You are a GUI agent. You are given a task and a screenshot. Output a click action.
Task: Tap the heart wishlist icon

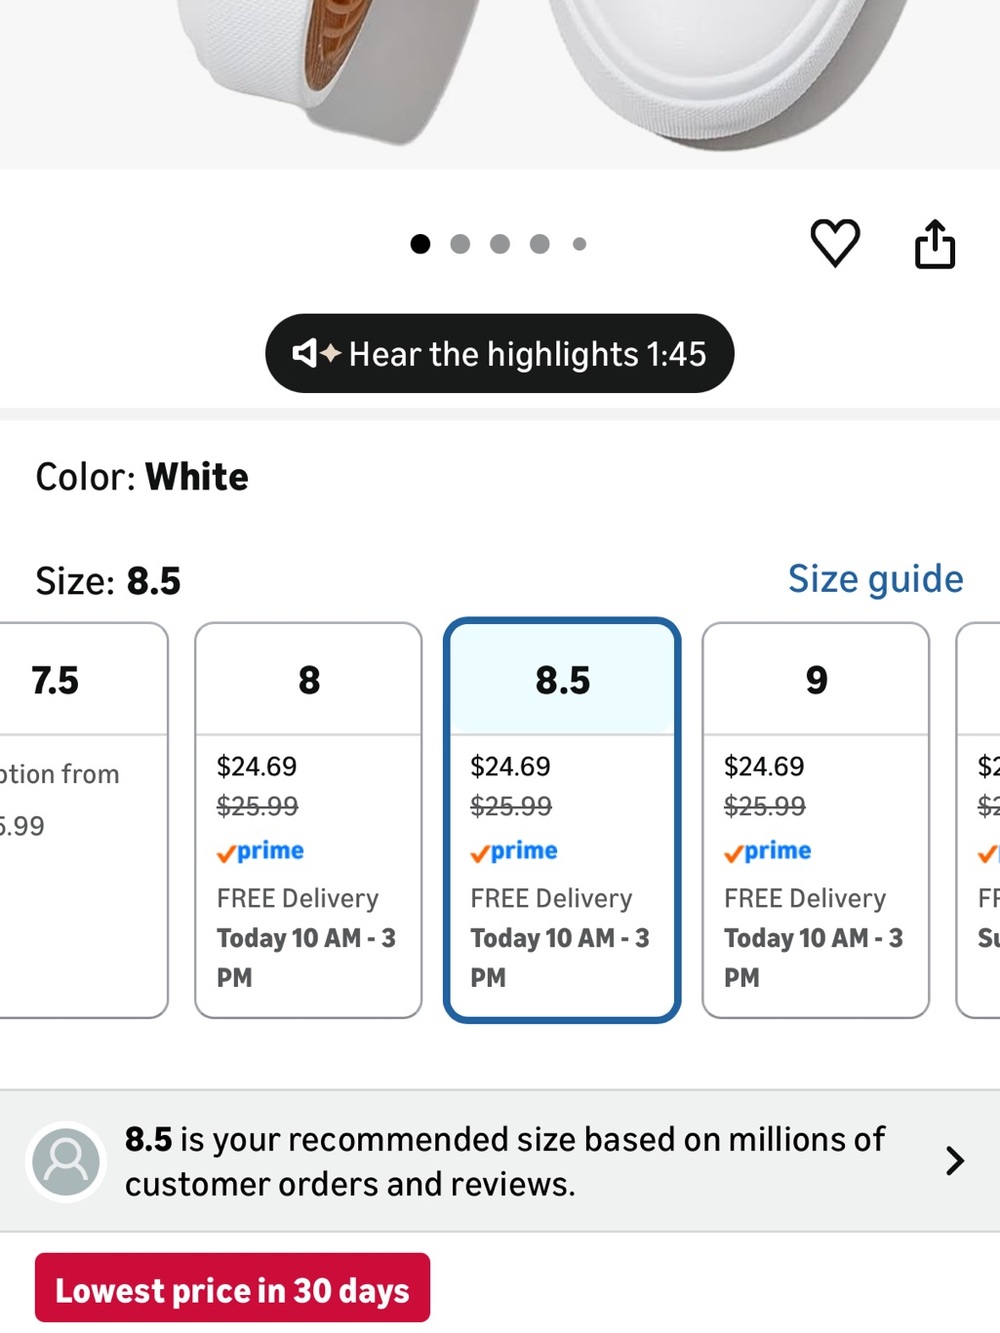[x=834, y=243]
